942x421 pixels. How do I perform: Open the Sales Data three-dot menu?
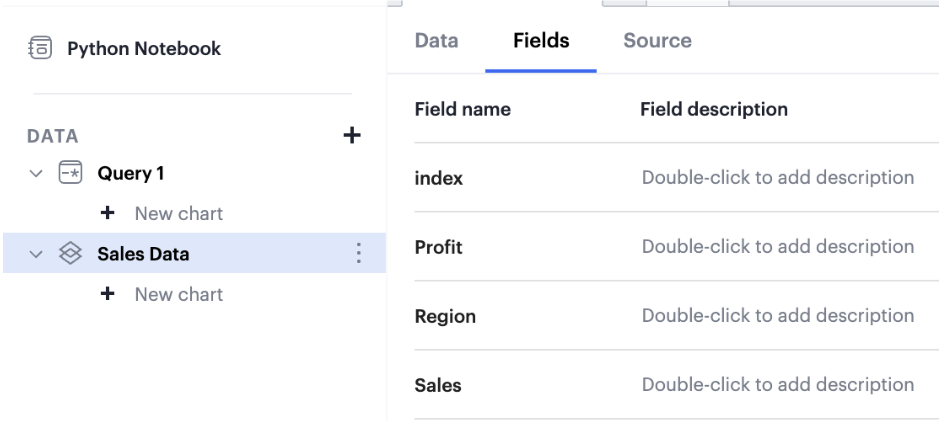coord(358,254)
